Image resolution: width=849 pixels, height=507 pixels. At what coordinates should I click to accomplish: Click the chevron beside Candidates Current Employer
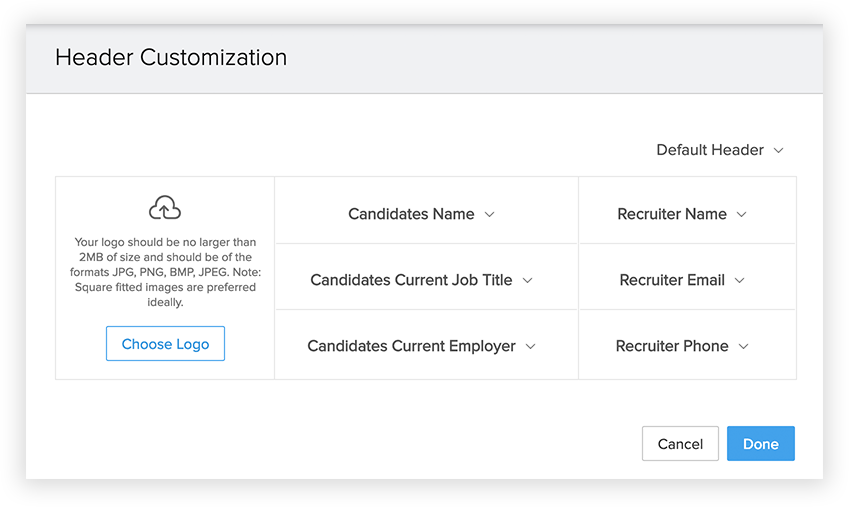(x=531, y=347)
